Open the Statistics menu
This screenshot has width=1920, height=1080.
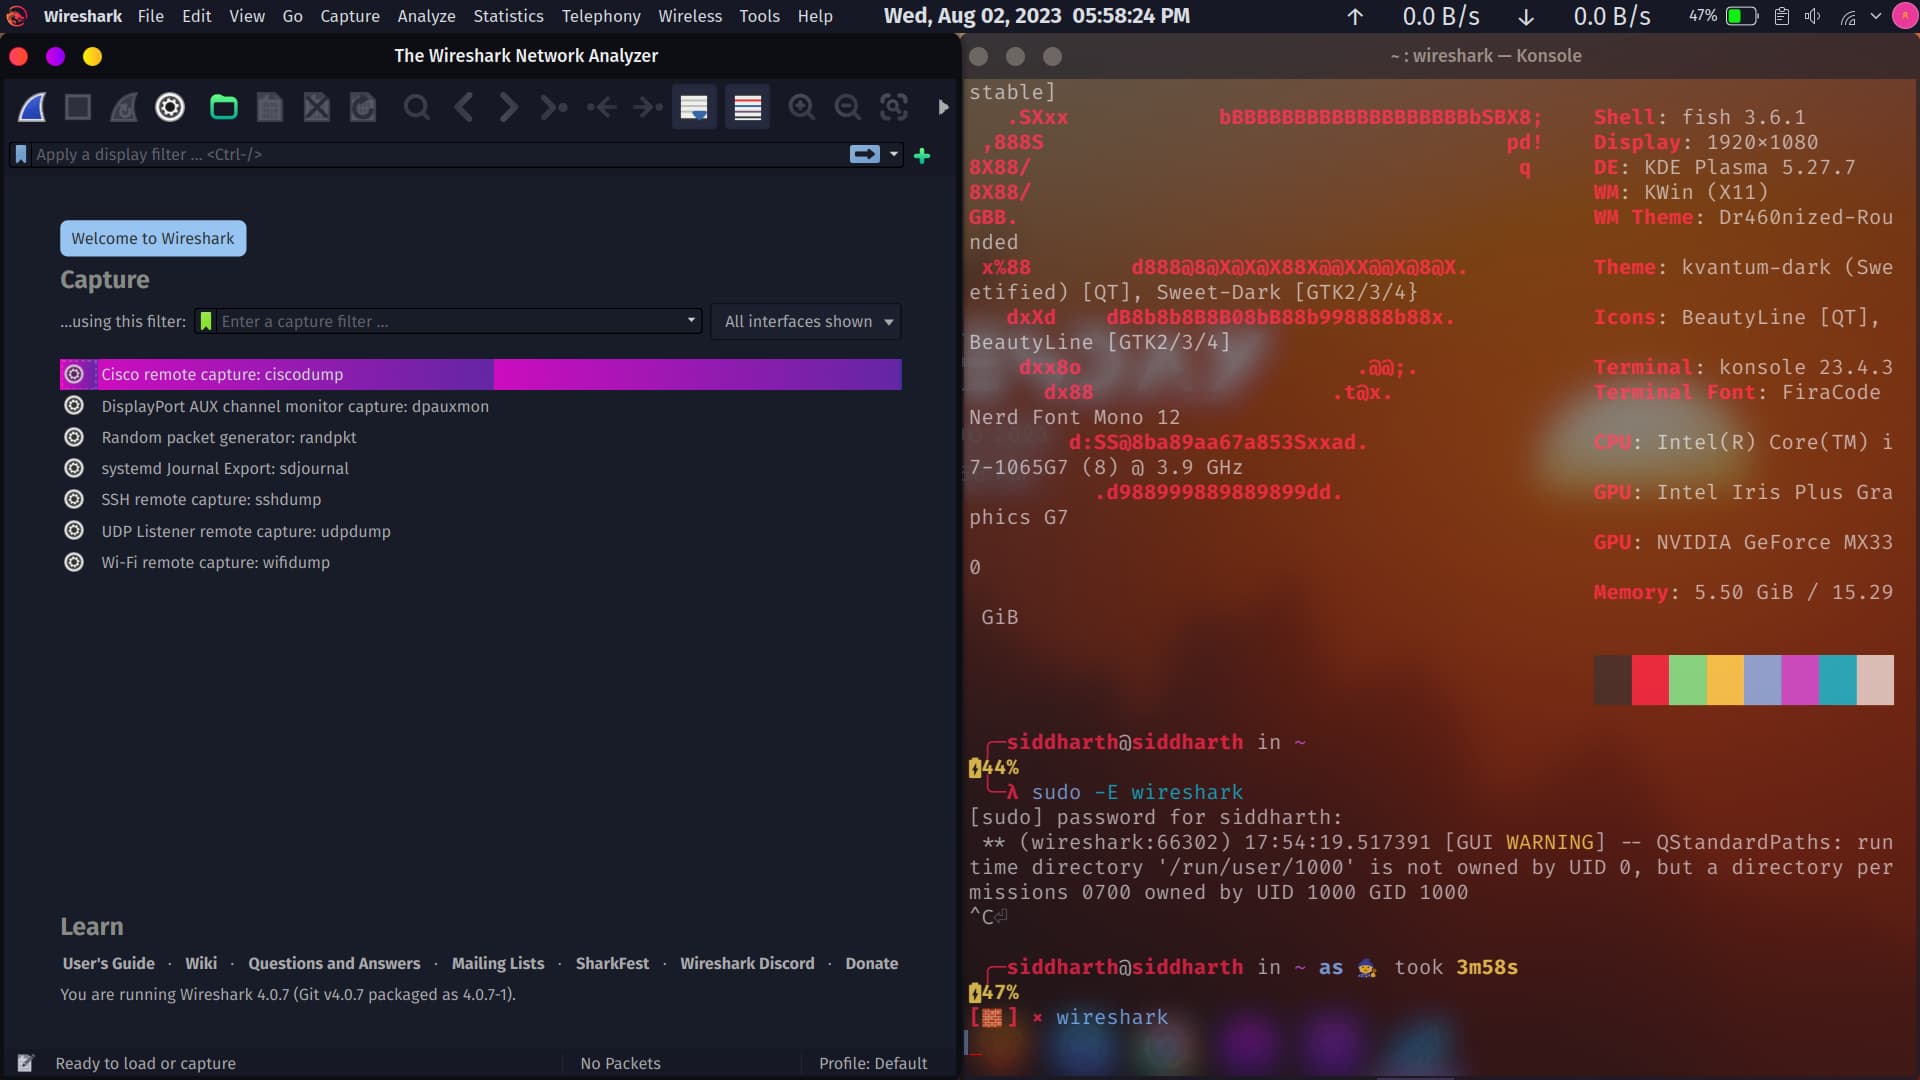click(508, 16)
